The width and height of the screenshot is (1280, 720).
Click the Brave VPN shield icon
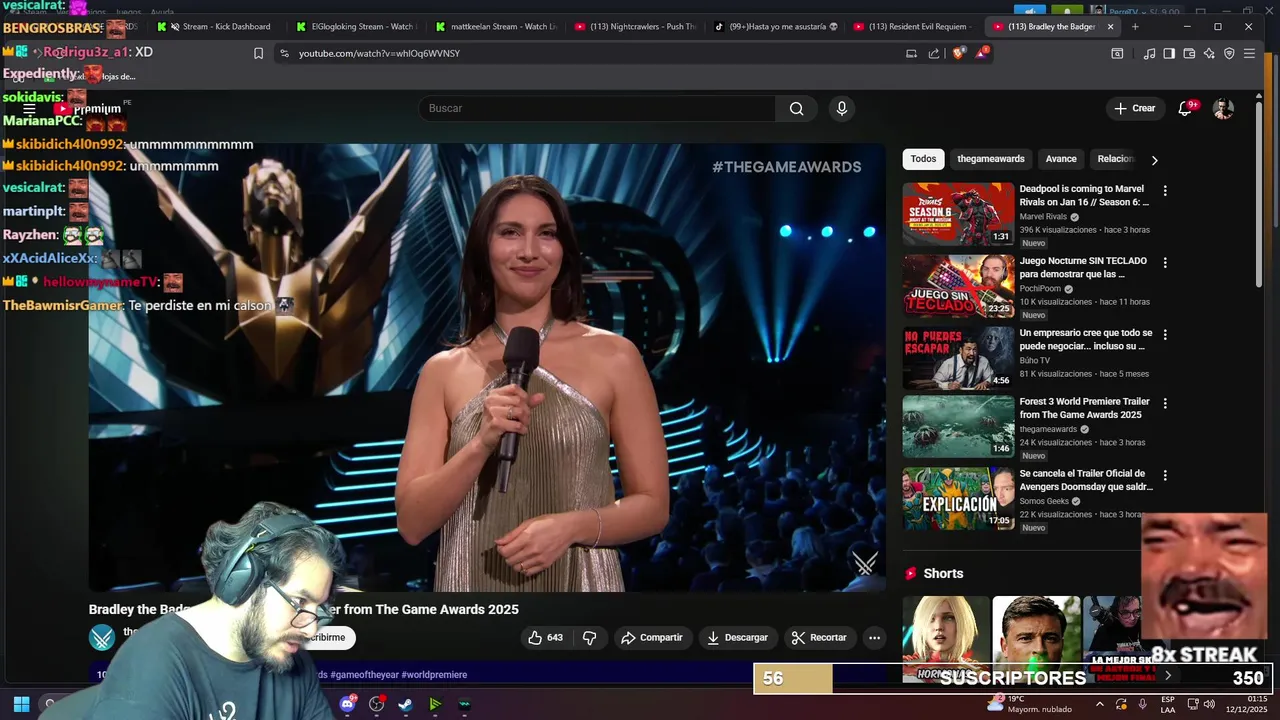[1229, 53]
